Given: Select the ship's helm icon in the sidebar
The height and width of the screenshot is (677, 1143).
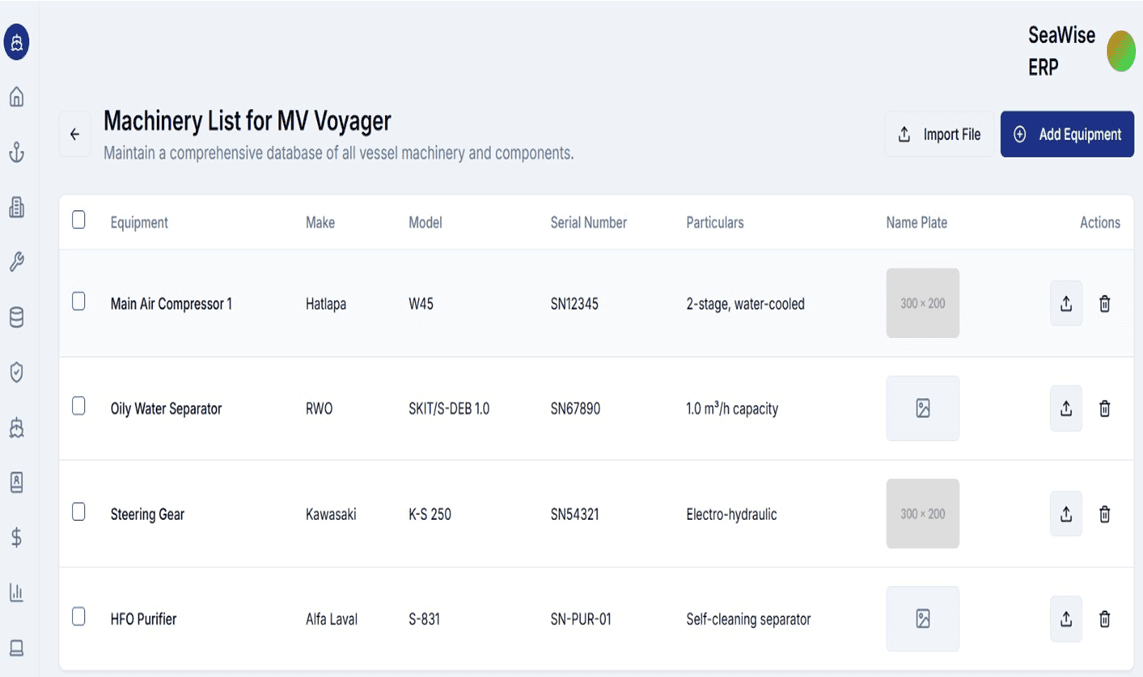Looking at the screenshot, I should tap(16, 42).
